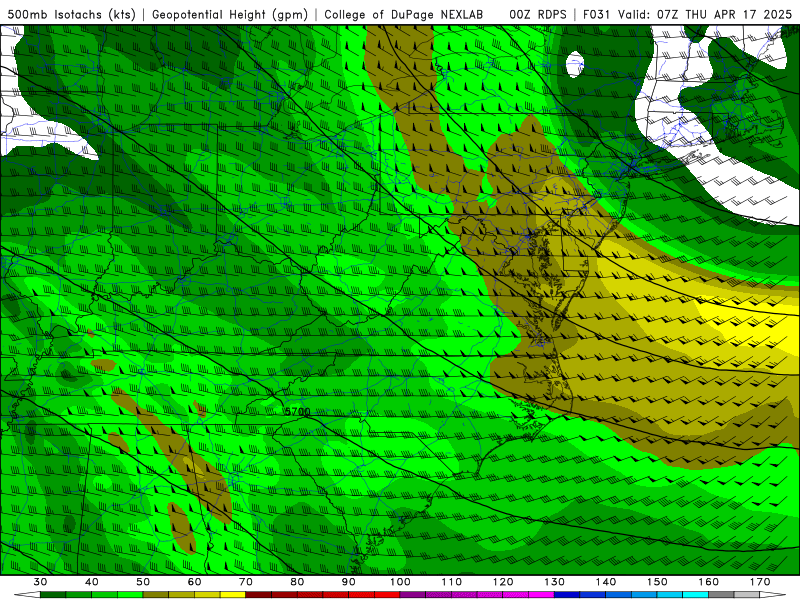Click the '30' color scale label
Image resolution: width=800 pixels, height=600 pixels.
coord(40,582)
